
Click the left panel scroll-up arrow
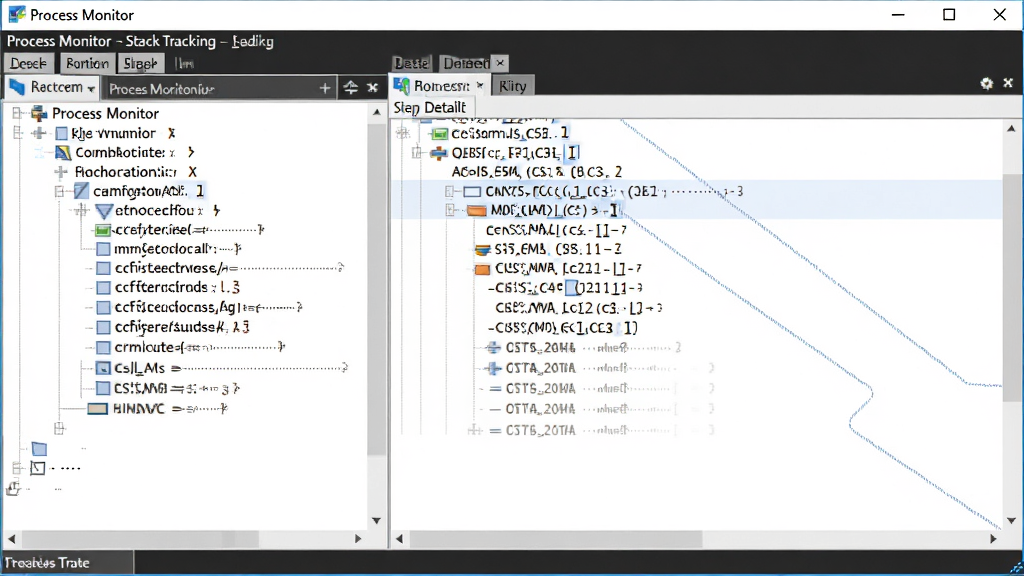coord(377,112)
